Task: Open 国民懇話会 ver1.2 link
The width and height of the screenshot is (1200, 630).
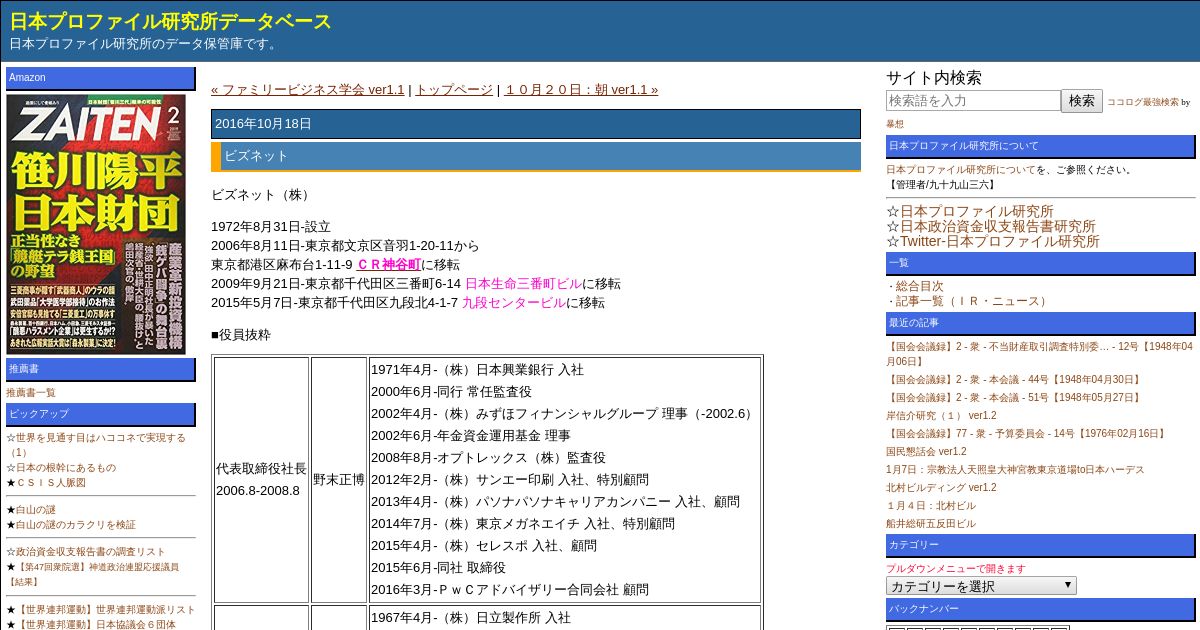Action: pos(926,452)
